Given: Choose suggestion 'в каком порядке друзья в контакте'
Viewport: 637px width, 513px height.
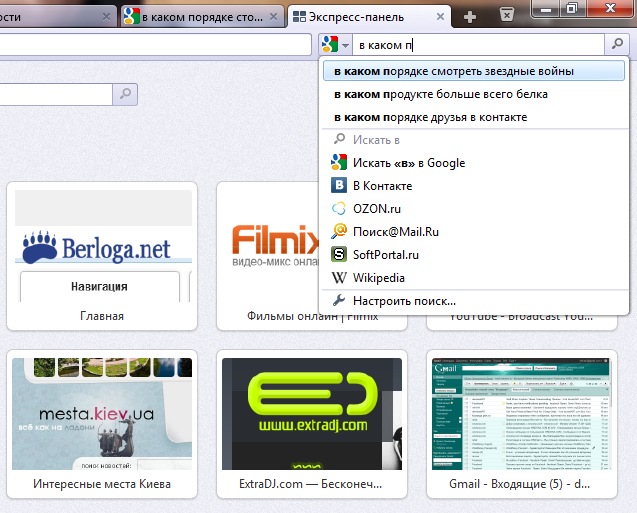Looking at the screenshot, I should pyautogui.click(x=474, y=117).
